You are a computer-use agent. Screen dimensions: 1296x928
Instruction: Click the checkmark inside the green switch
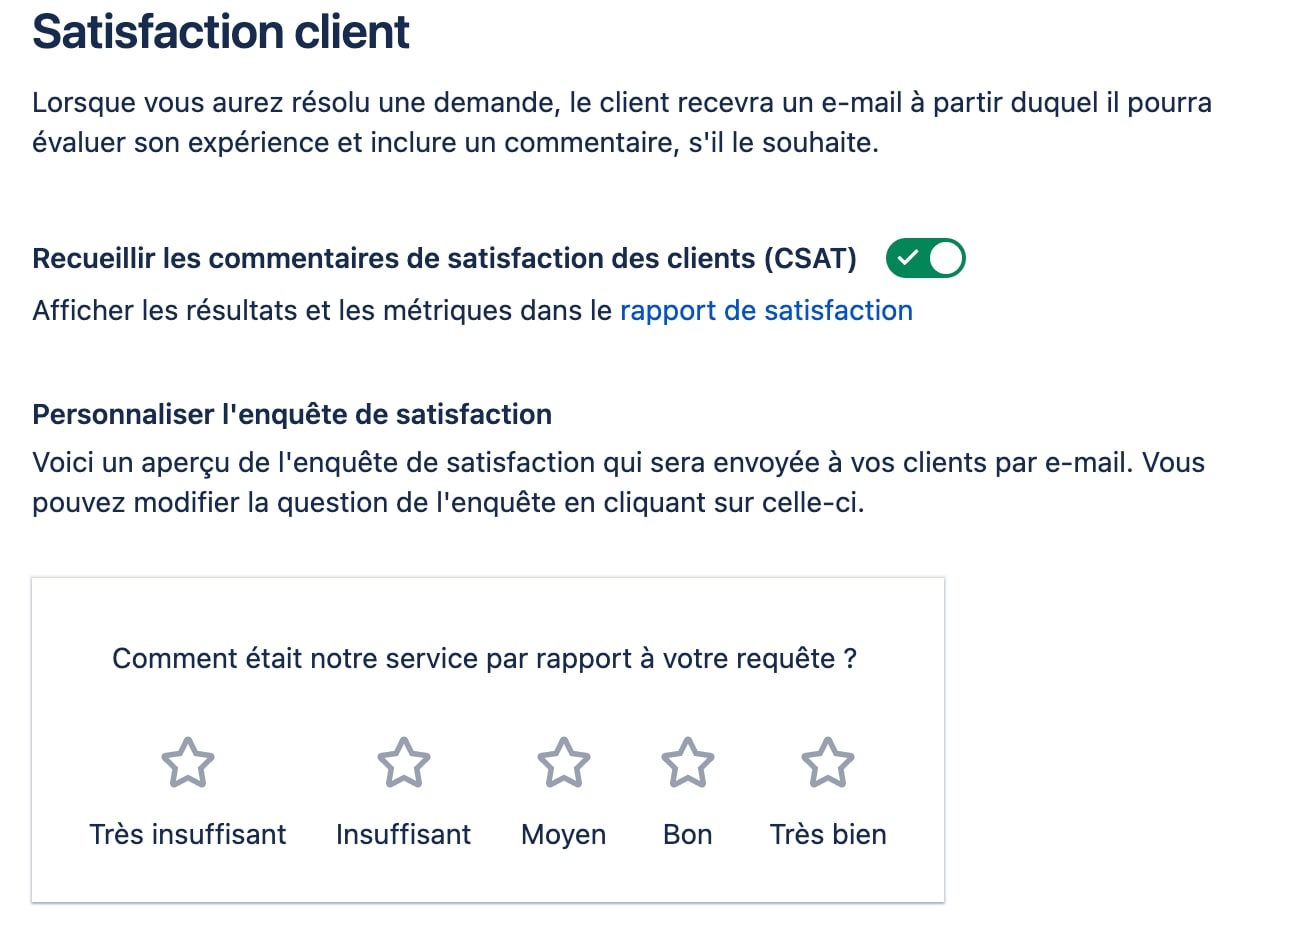click(x=907, y=258)
